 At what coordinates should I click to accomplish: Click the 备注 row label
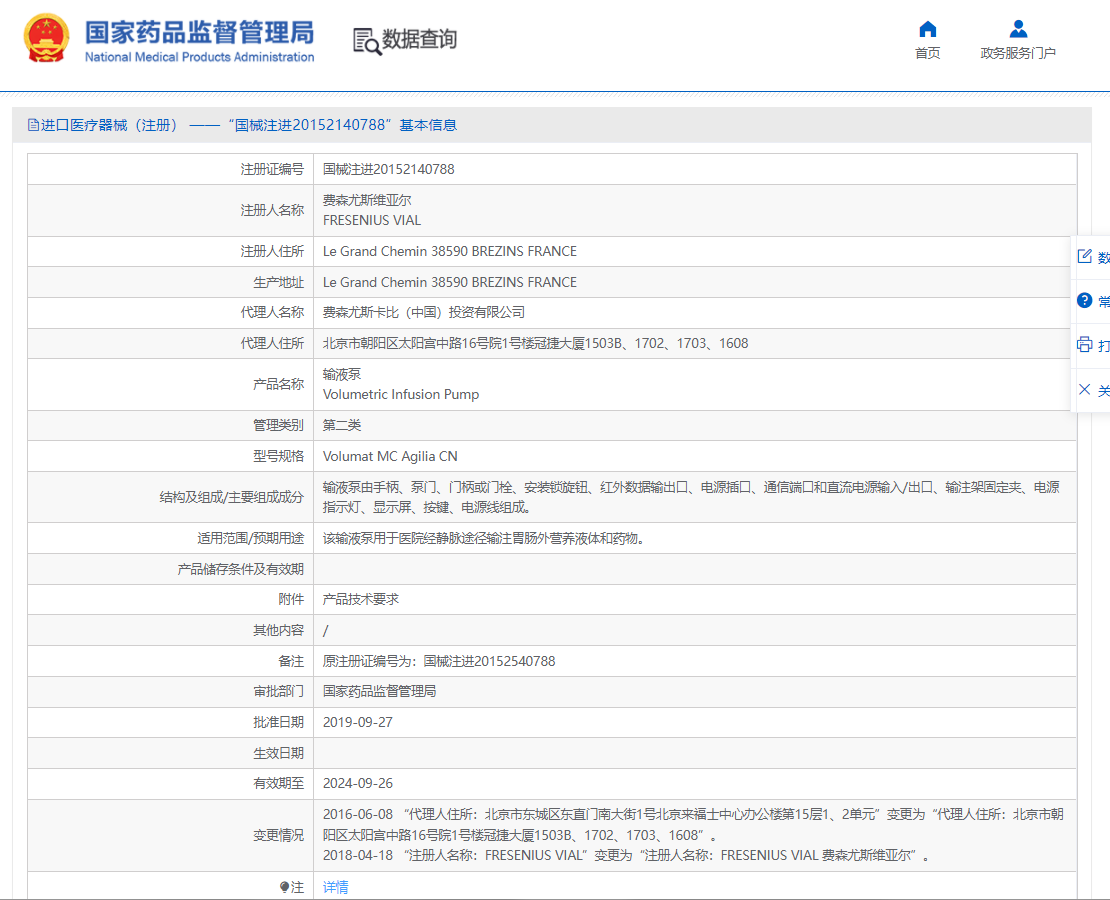[291, 661]
